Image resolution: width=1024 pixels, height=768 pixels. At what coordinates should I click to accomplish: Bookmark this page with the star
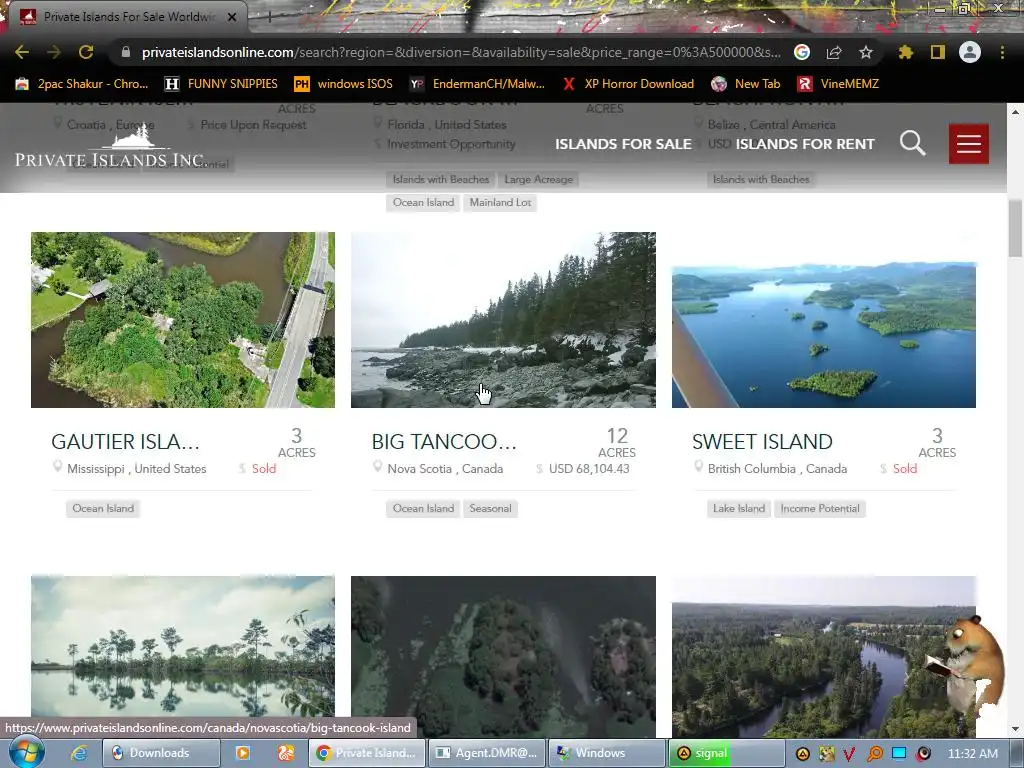[866, 52]
